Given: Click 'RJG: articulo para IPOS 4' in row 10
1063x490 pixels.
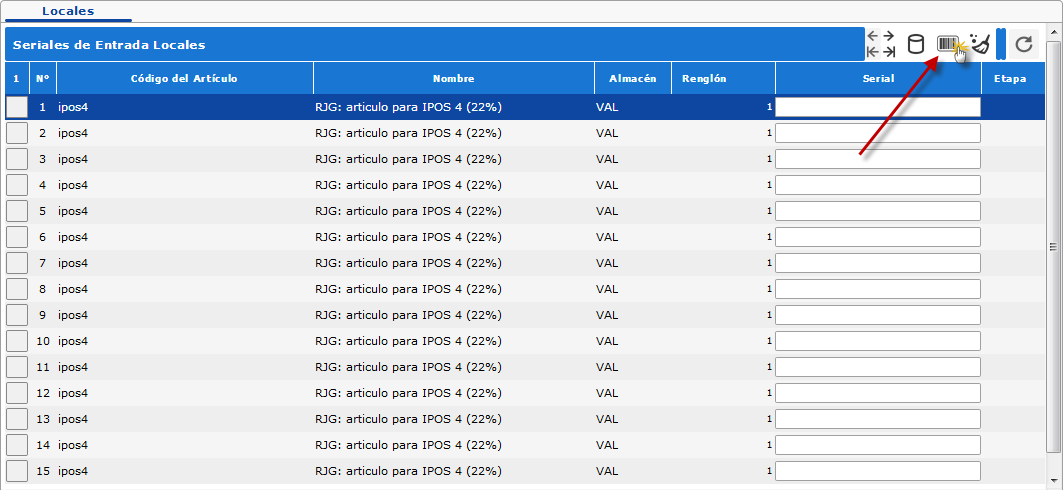Looking at the screenshot, I should (389, 341).
